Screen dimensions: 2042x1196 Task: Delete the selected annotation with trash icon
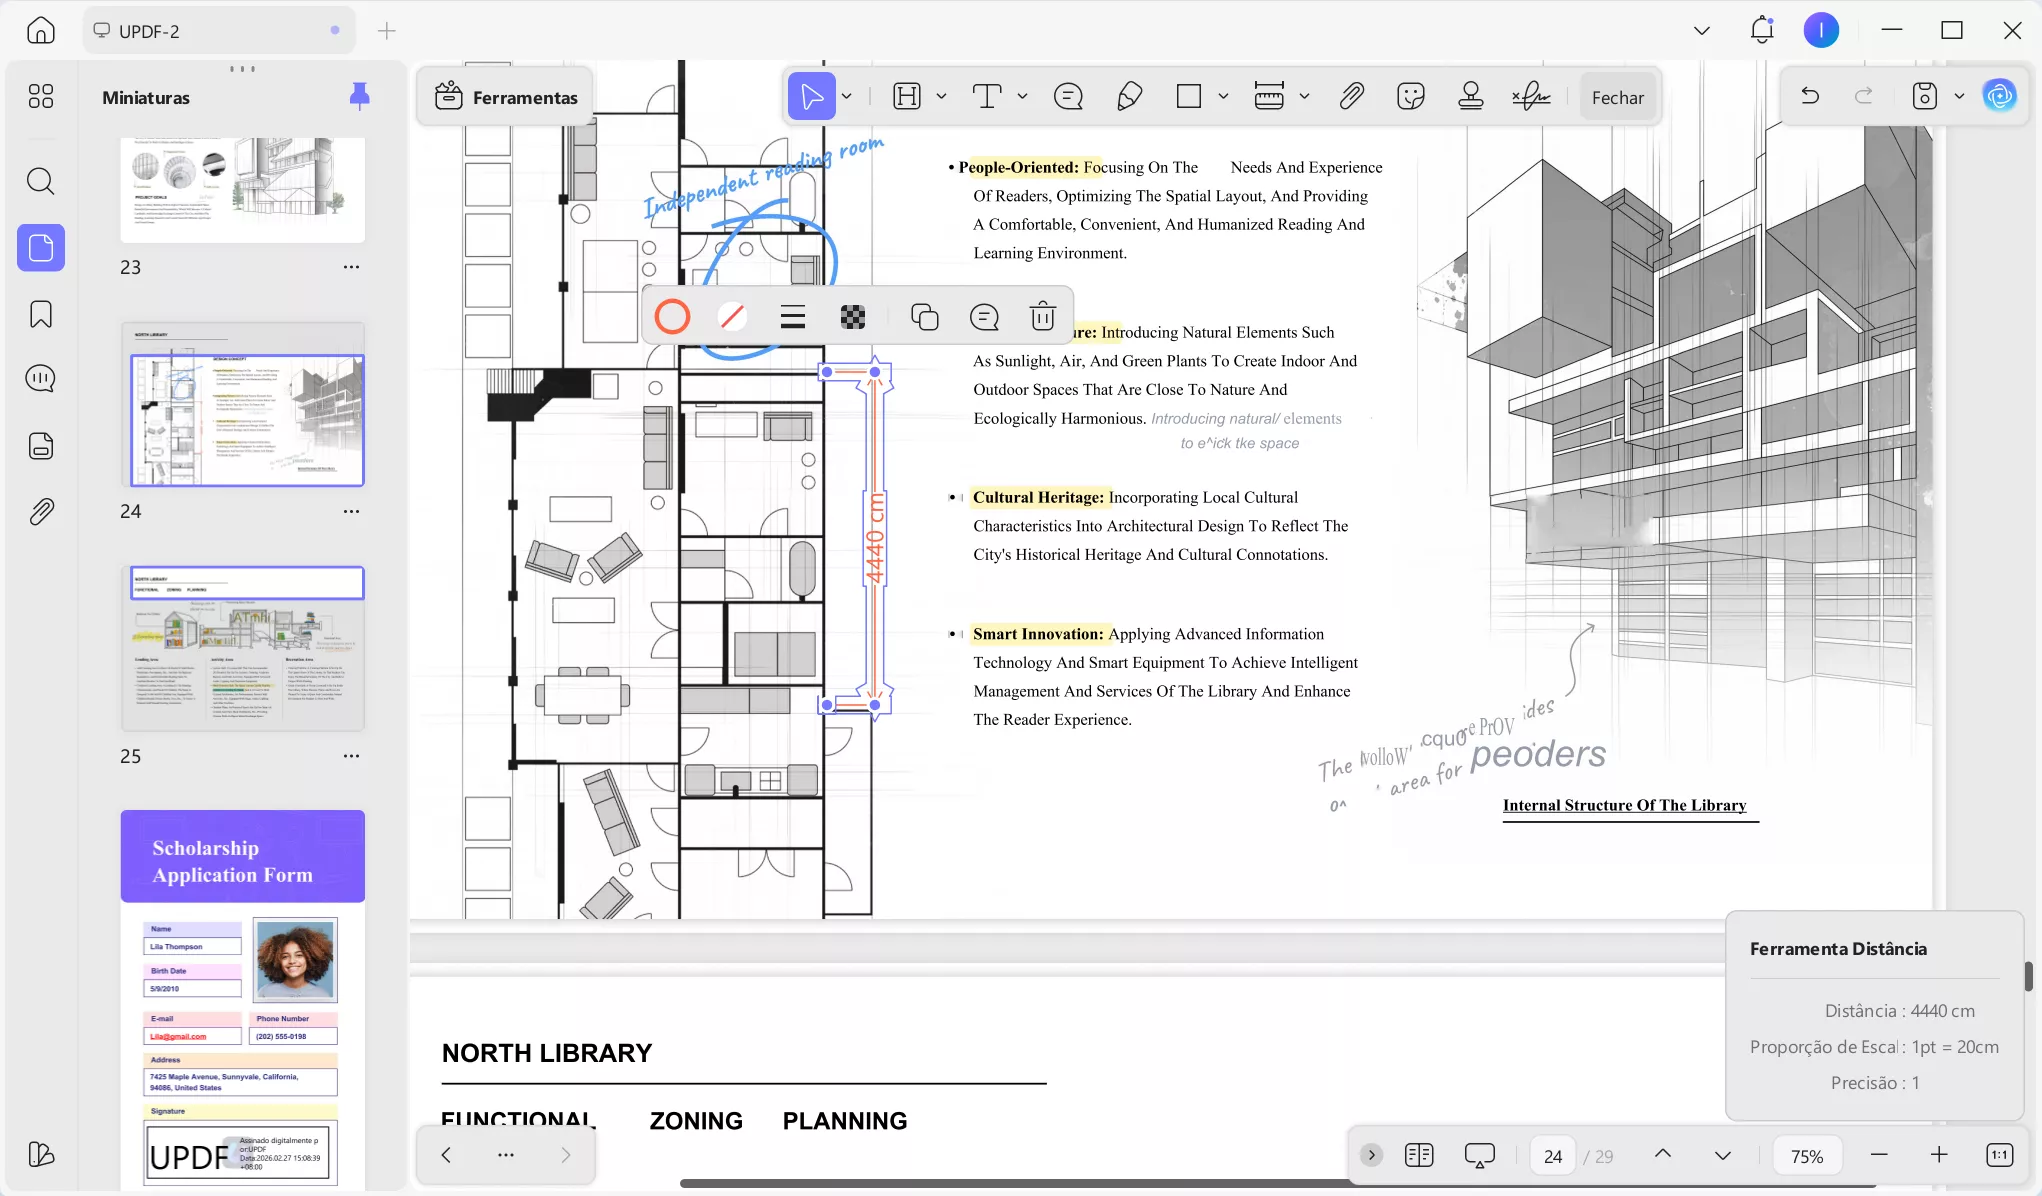[x=1042, y=317]
